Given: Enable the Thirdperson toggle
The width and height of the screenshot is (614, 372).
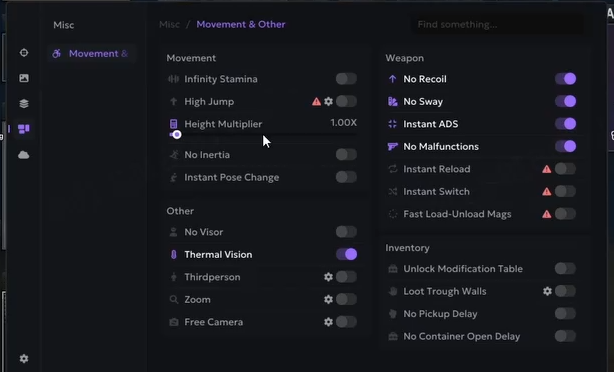Looking at the screenshot, I should tap(346, 277).
